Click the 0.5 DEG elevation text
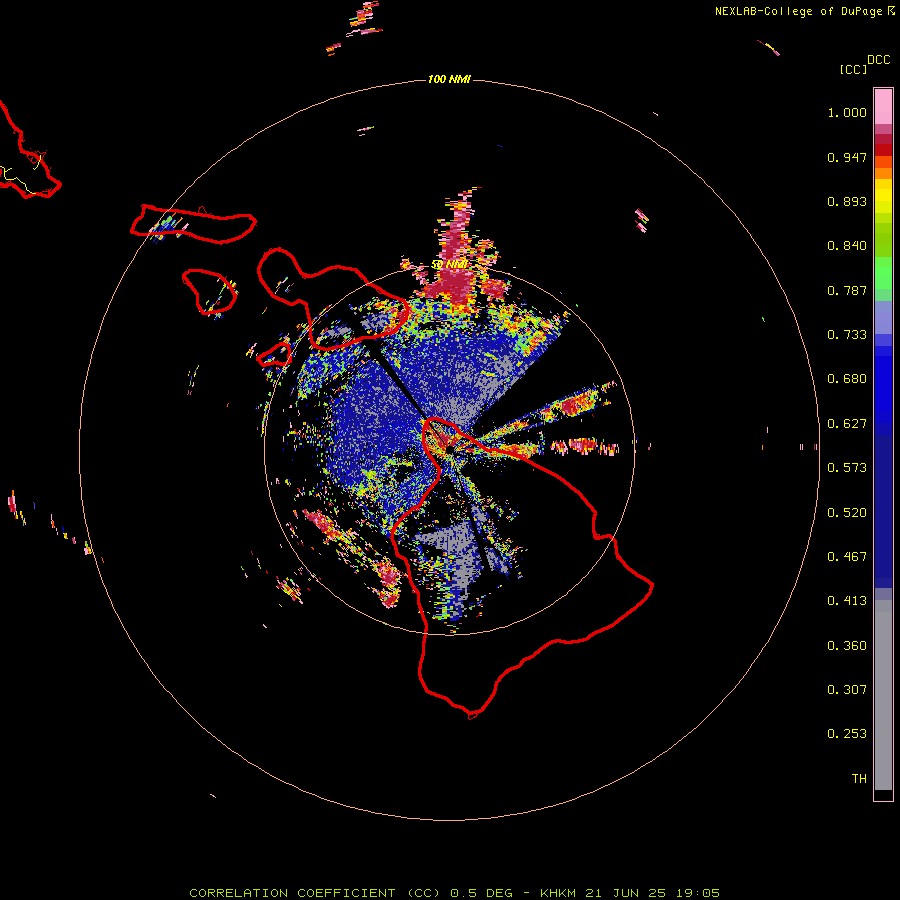 coord(484,893)
